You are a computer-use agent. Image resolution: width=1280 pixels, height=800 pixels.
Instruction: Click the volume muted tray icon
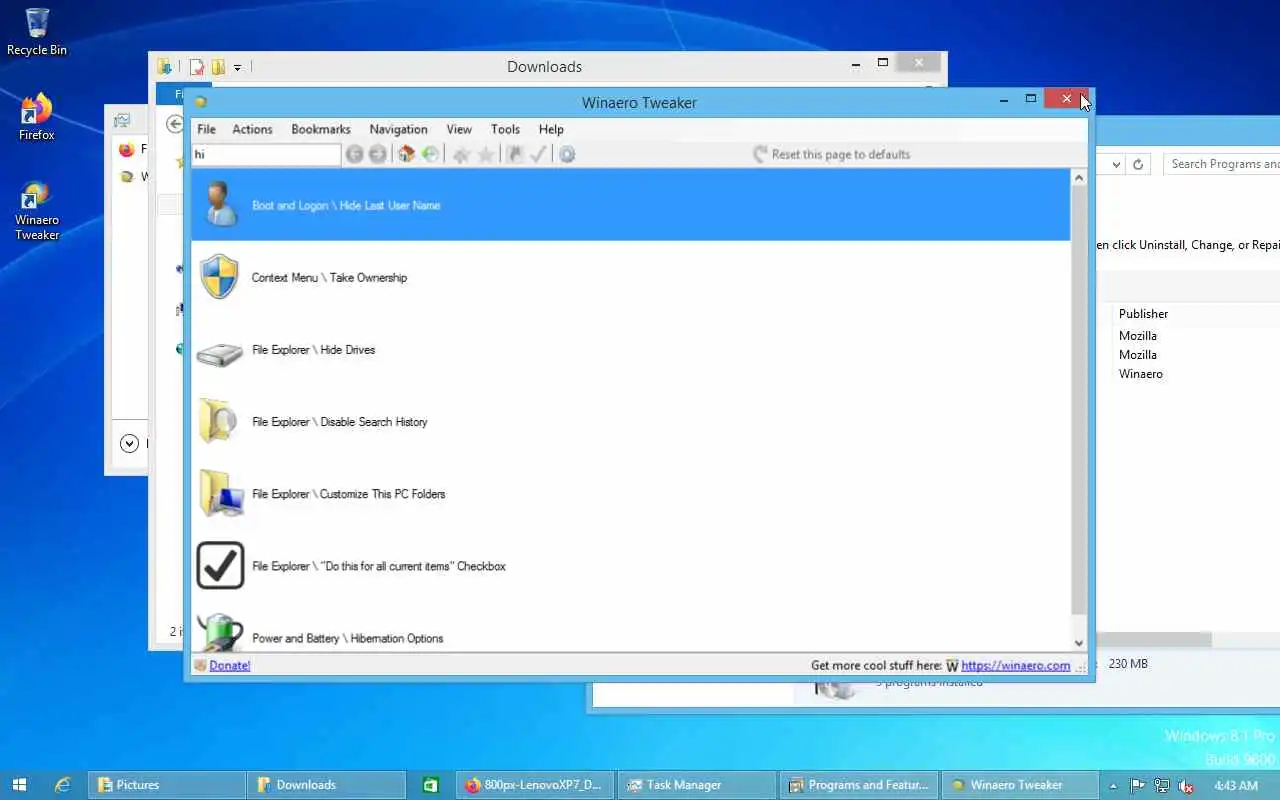pos(1186,786)
